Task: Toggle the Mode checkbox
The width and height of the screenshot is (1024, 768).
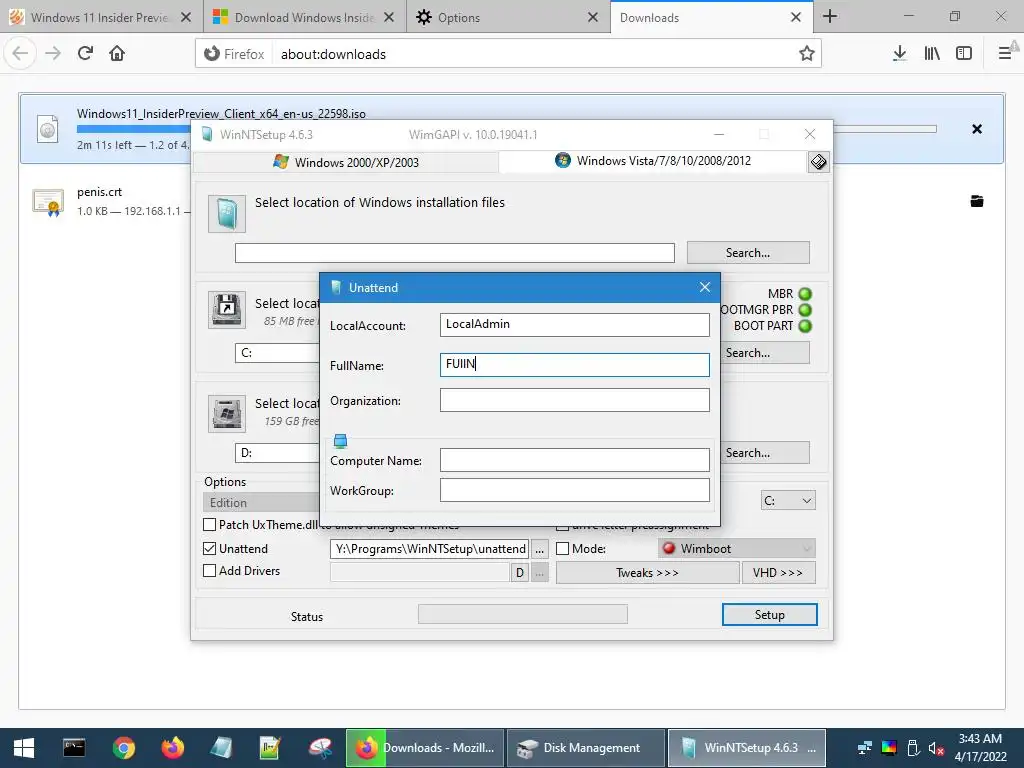Action: coord(562,549)
